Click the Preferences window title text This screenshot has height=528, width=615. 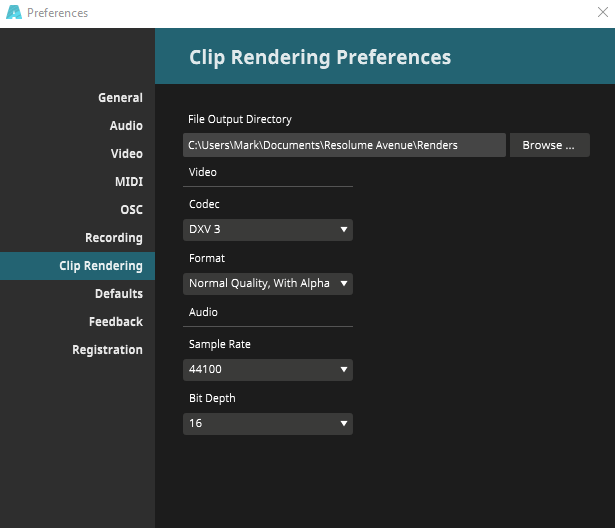pyautogui.click(x=57, y=13)
